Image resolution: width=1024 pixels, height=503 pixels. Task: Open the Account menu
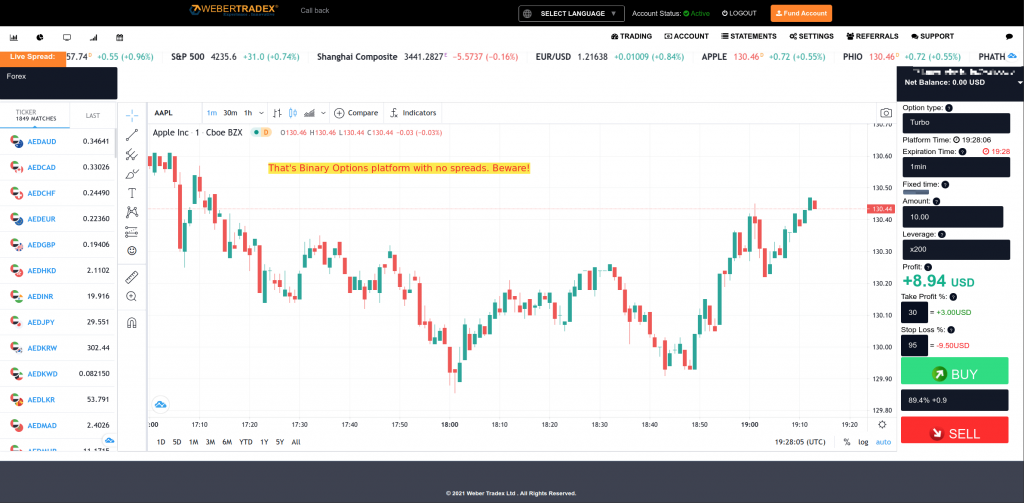(x=686, y=37)
